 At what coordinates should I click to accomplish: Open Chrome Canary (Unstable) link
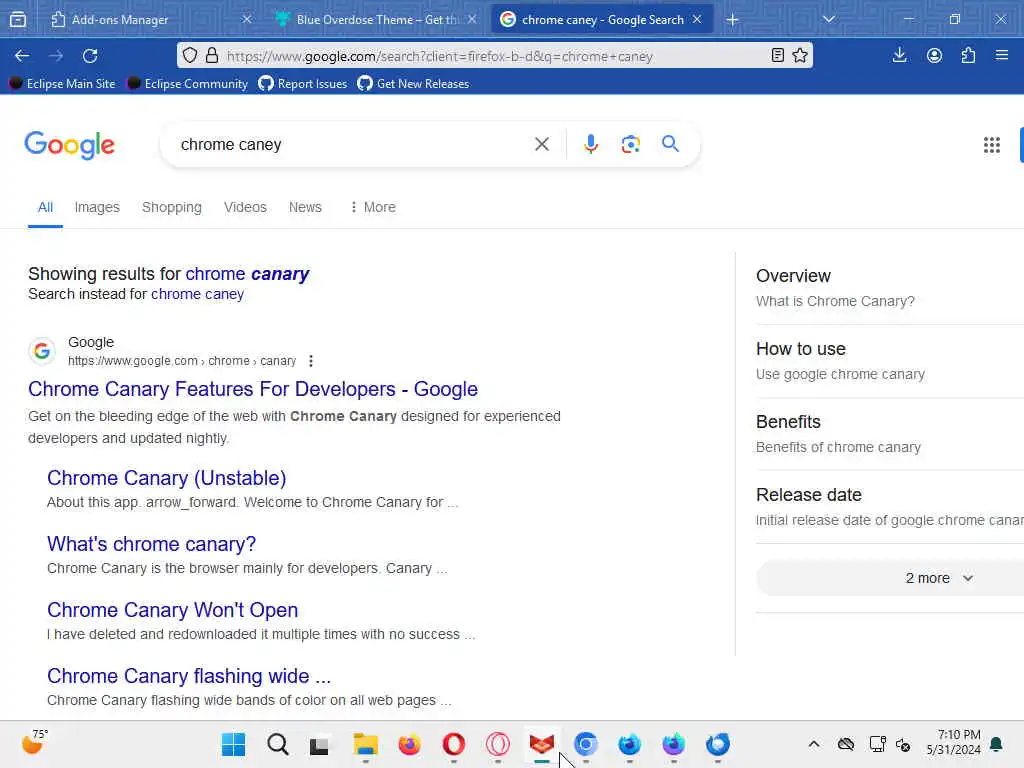click(167, 478)
